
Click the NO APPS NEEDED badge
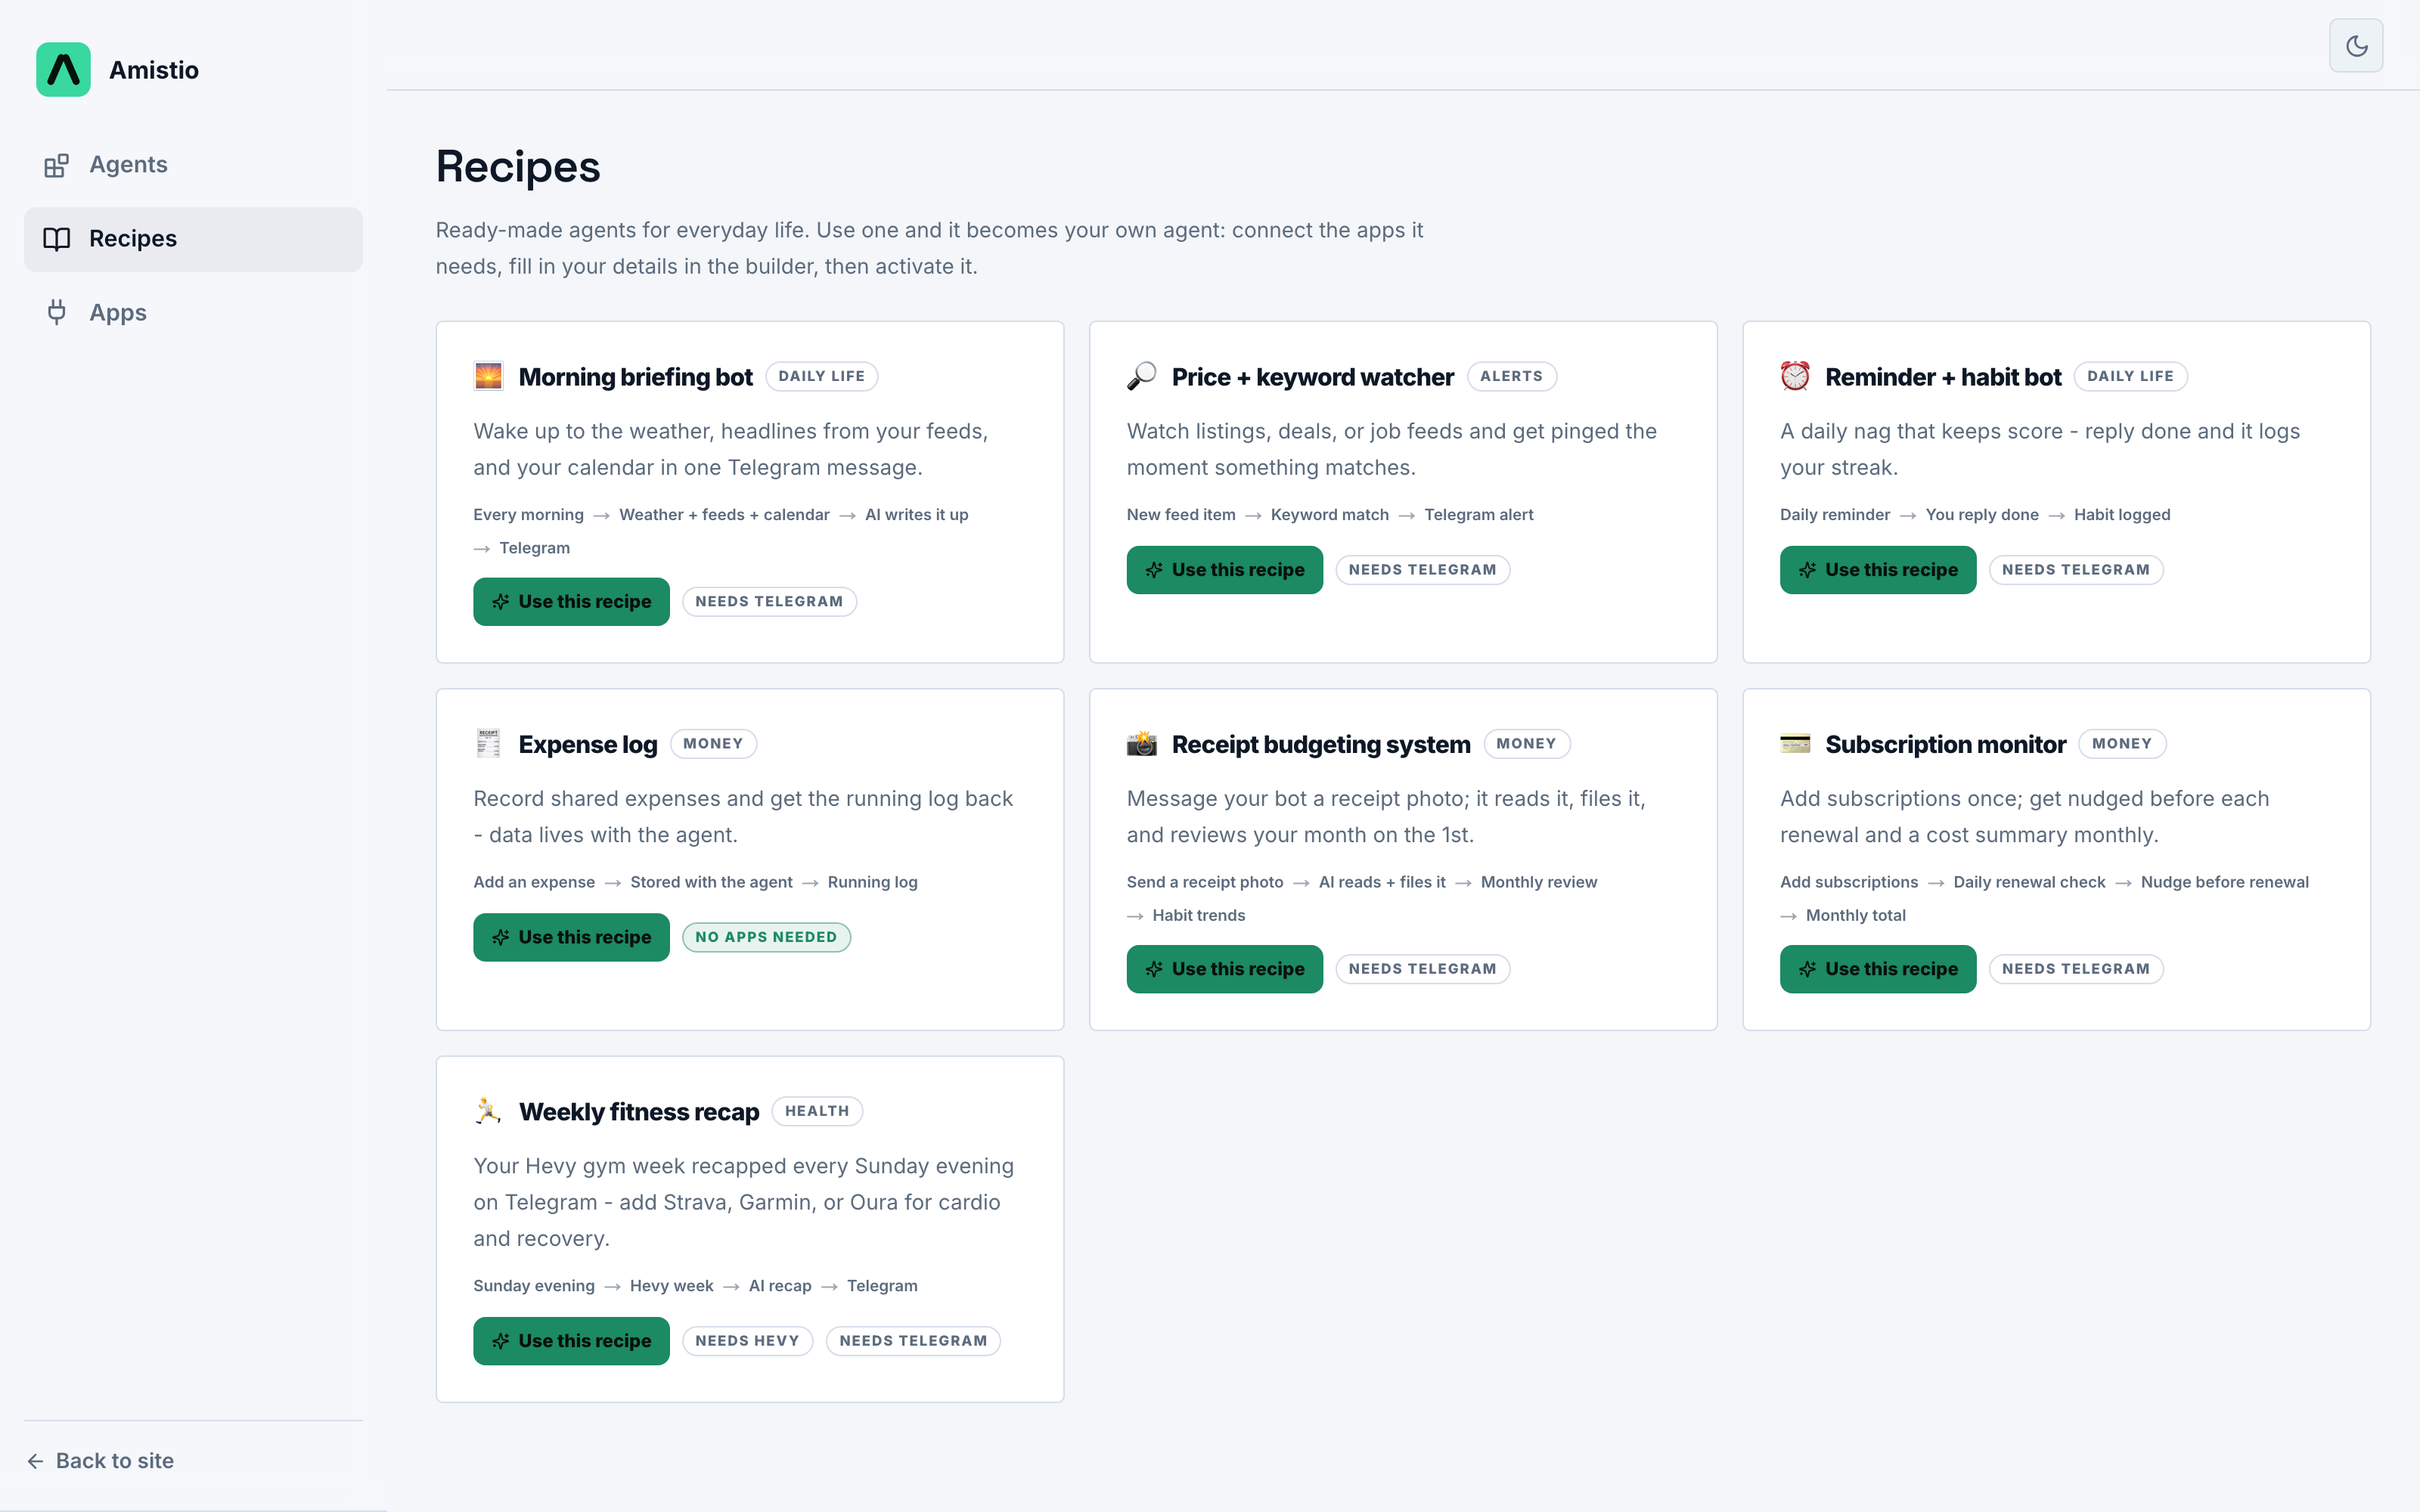[766, 937]
